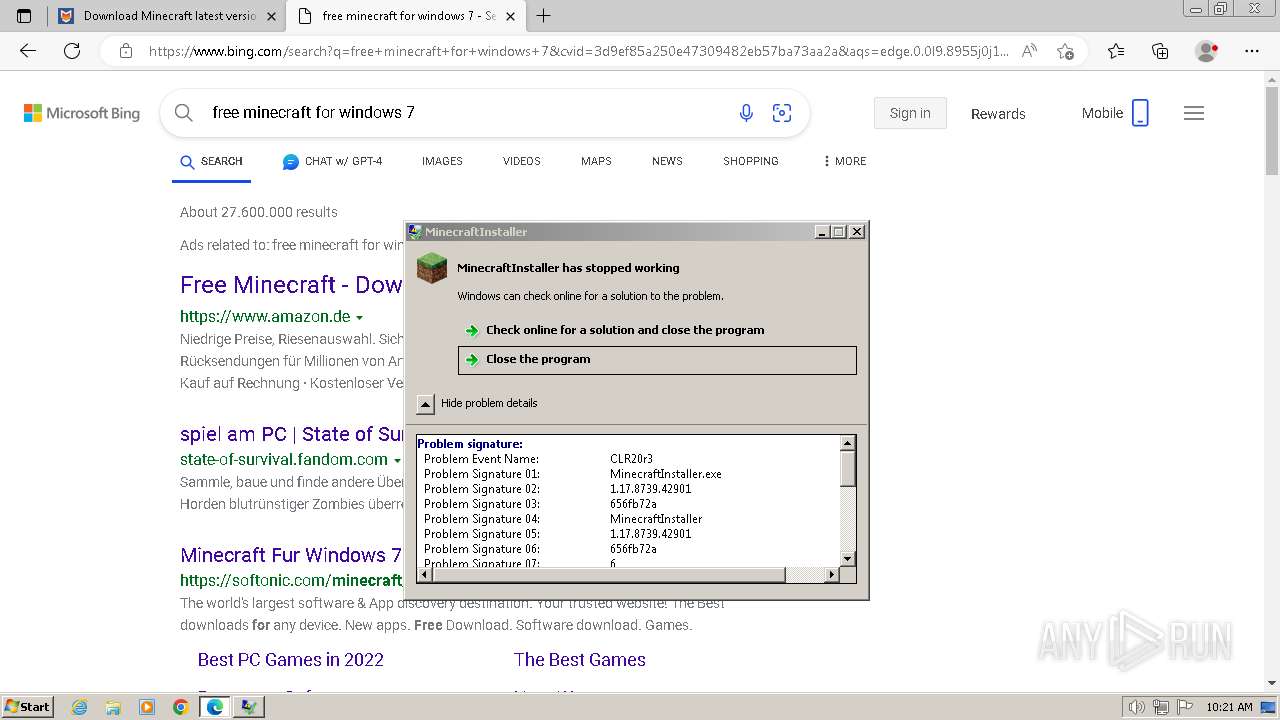Open the browser profile icon

click(x=1207, y=51)
